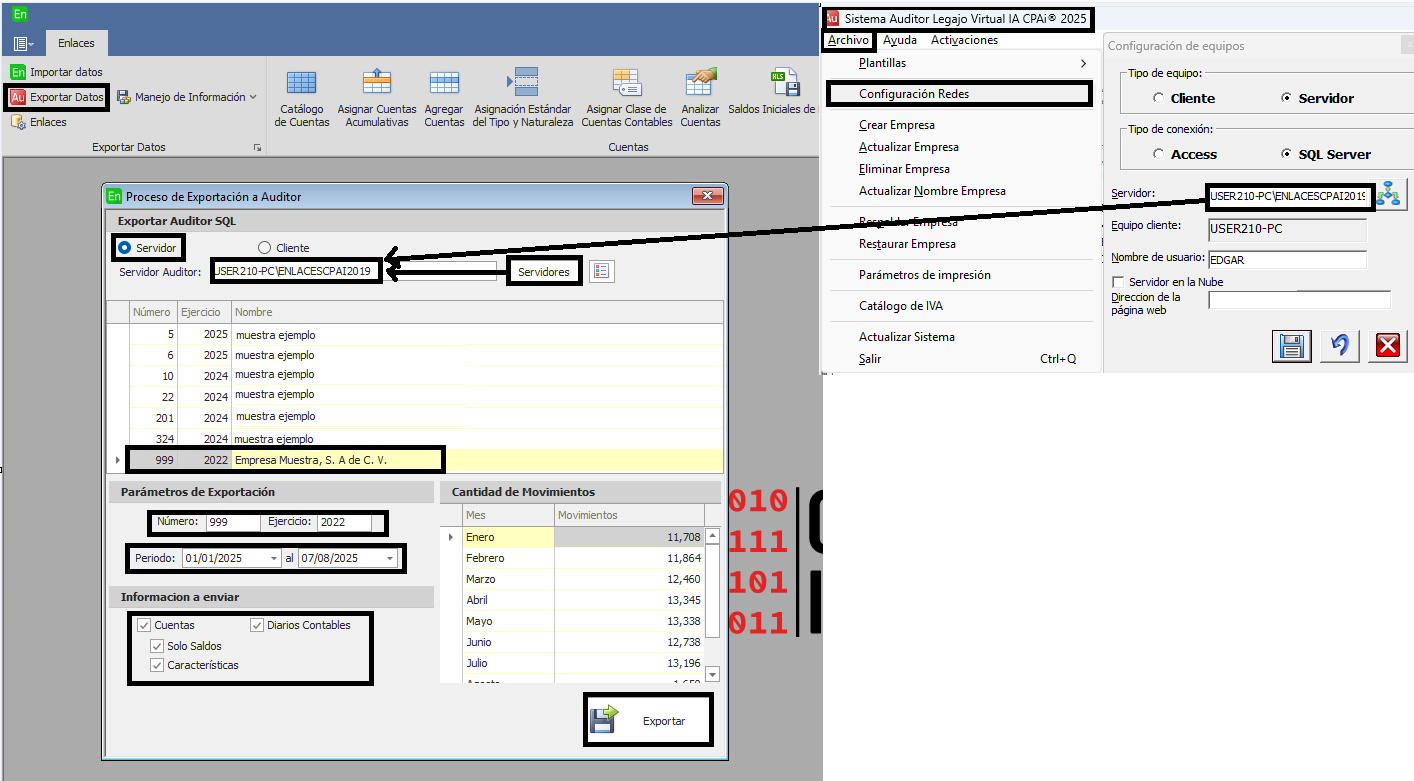
Task: Click Enlaces item under Exportar Datos
Action: [x=39, y=122]
